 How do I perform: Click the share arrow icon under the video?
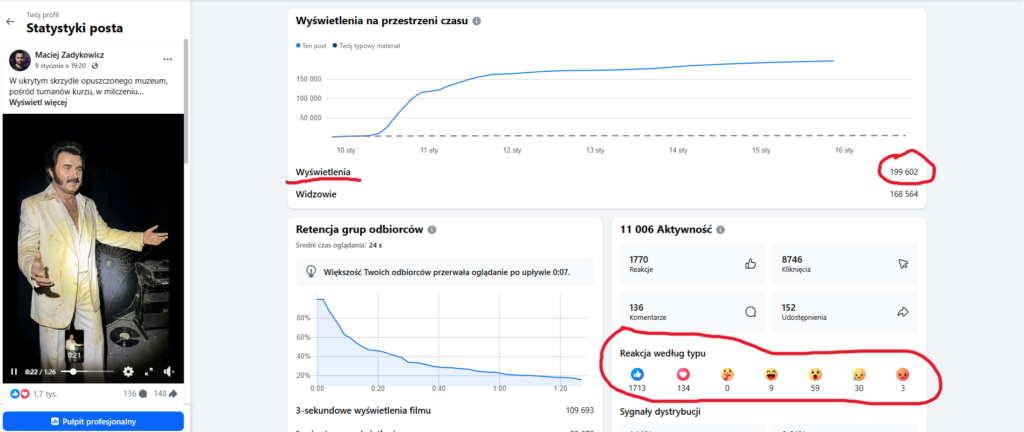171,394
